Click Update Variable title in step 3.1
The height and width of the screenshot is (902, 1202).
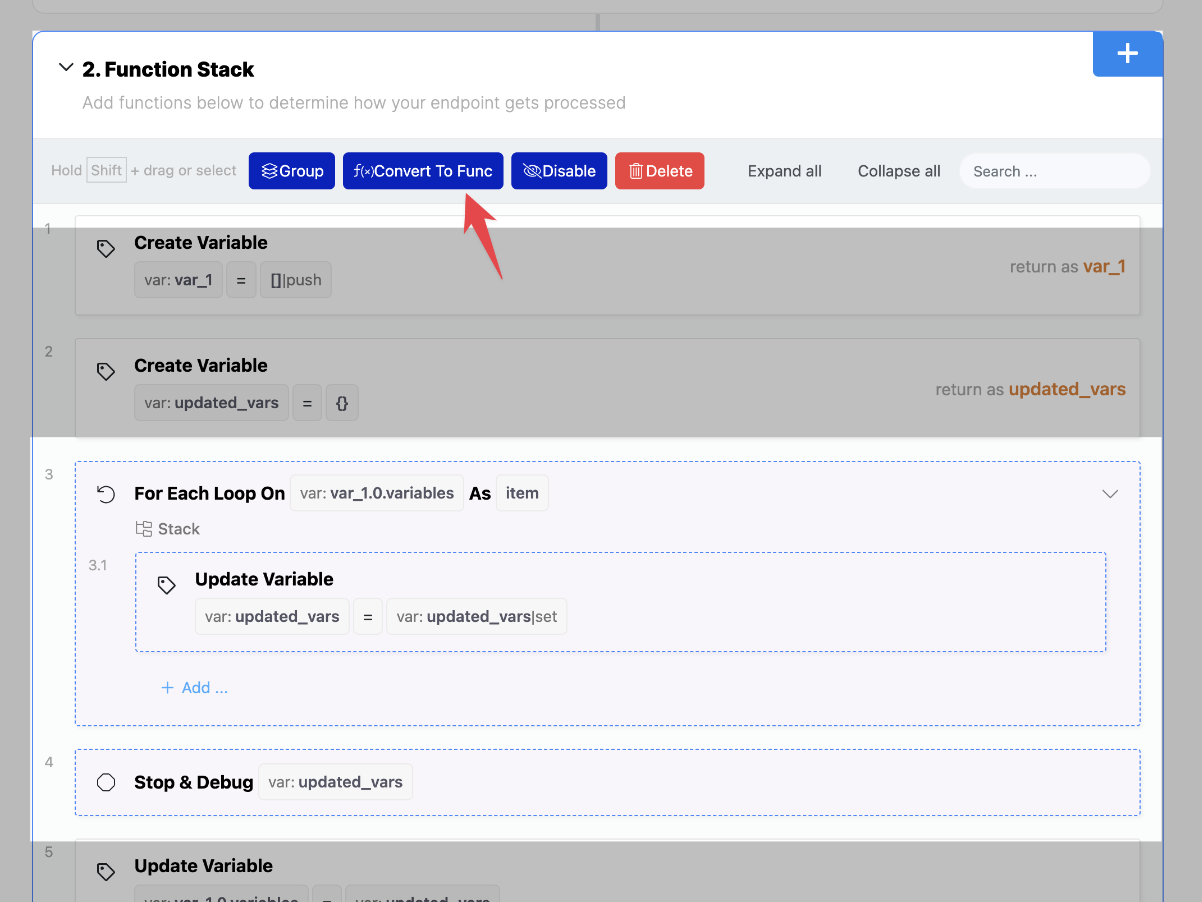click(x=264, y=580)
